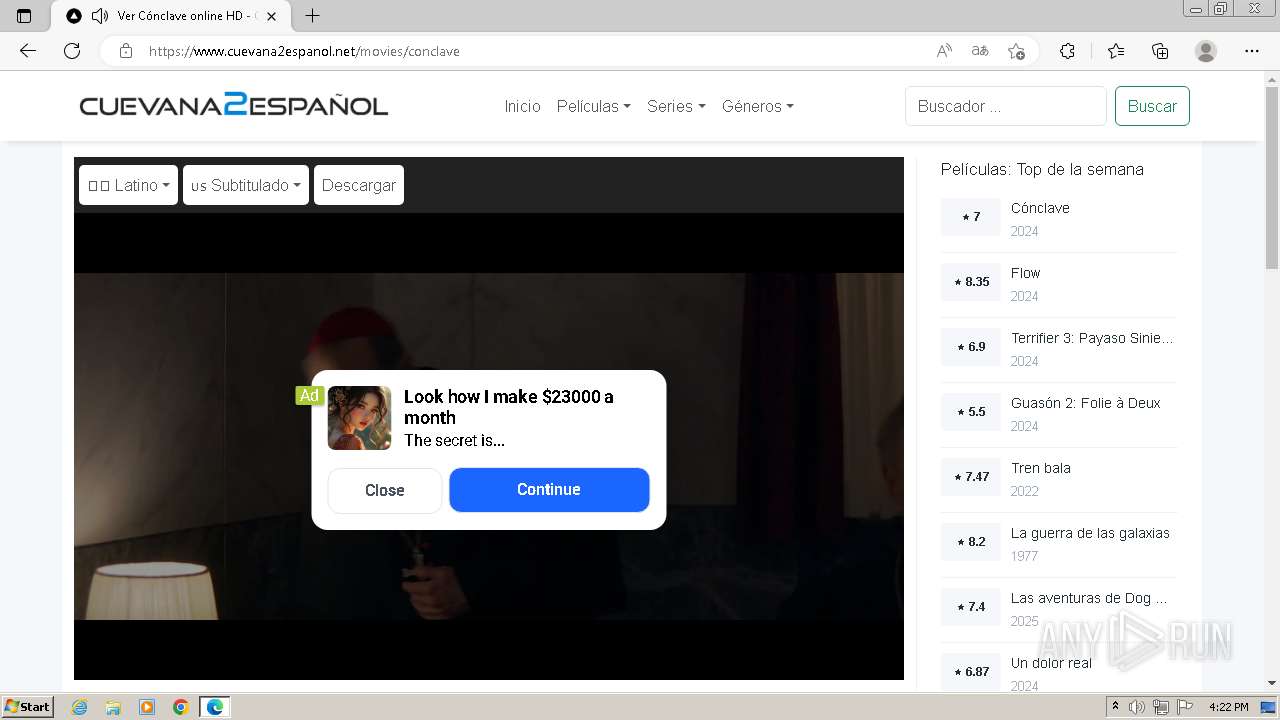Switch to Edge in taskbar
Image resolution: width=1280 pixels, height=720 pixels.
coord(215,707)
